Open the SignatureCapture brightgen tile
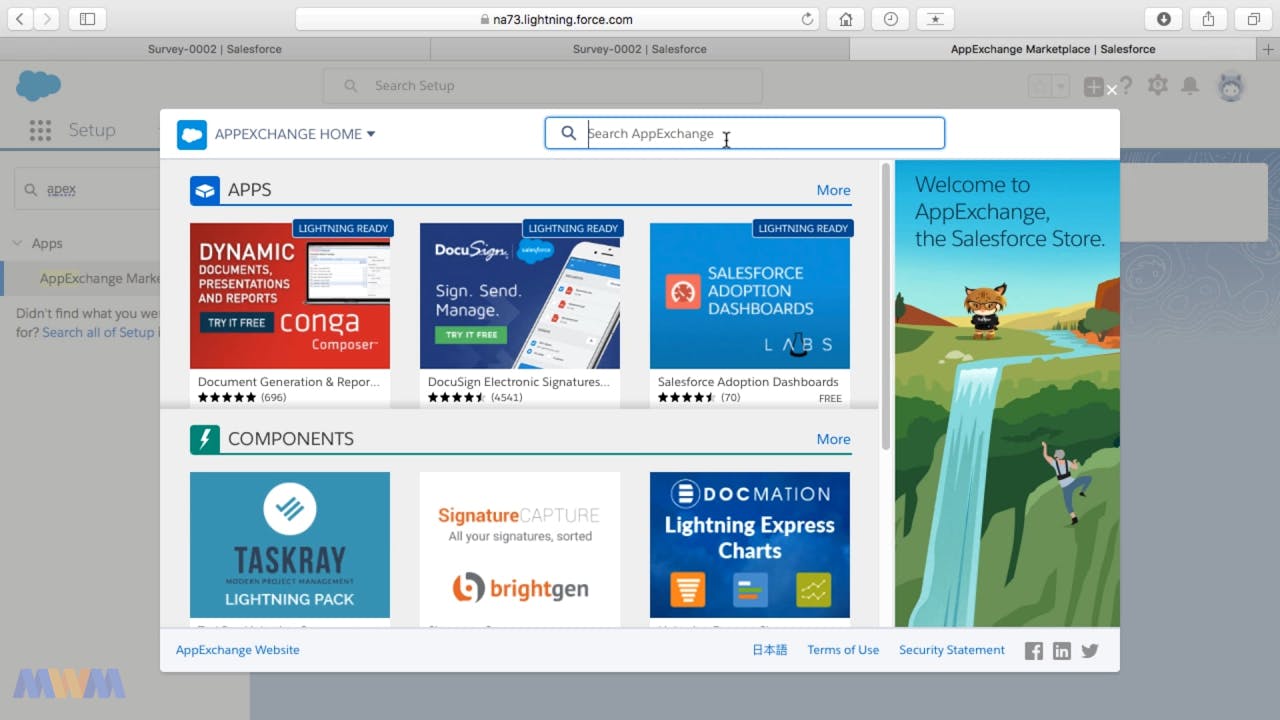The image size is (1280, 720). pos(520,545)
